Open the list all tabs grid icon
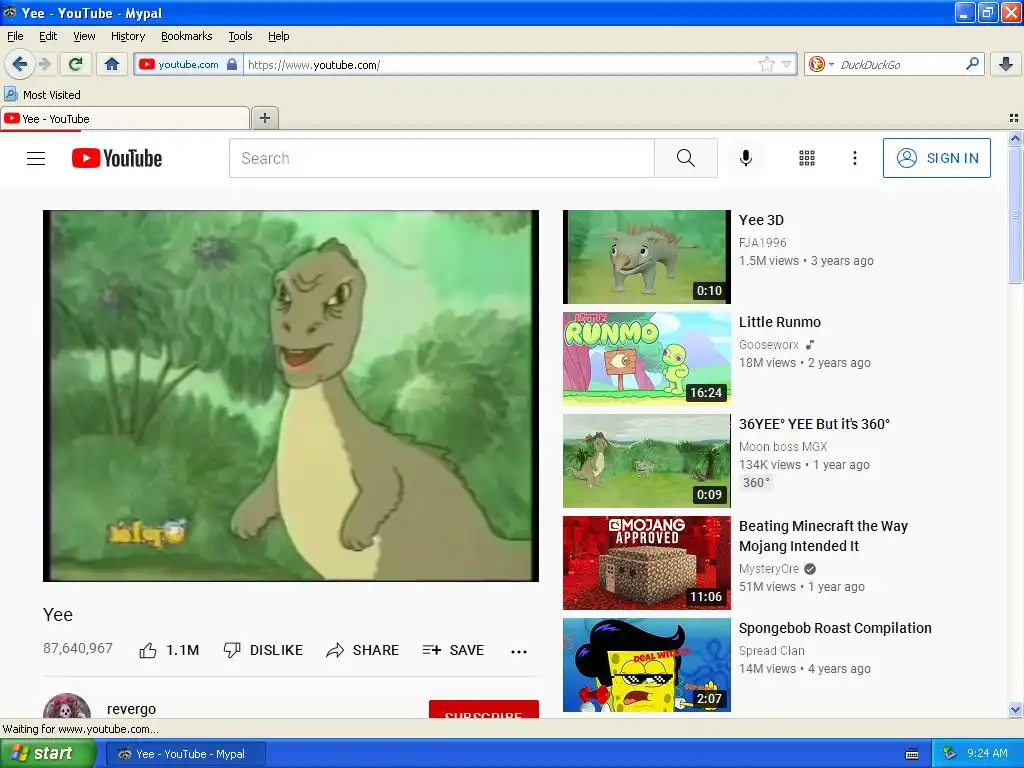Image resolution: width=1024 pixels, height=768 pixels. pyautogui.click(x=1014, y=118)
